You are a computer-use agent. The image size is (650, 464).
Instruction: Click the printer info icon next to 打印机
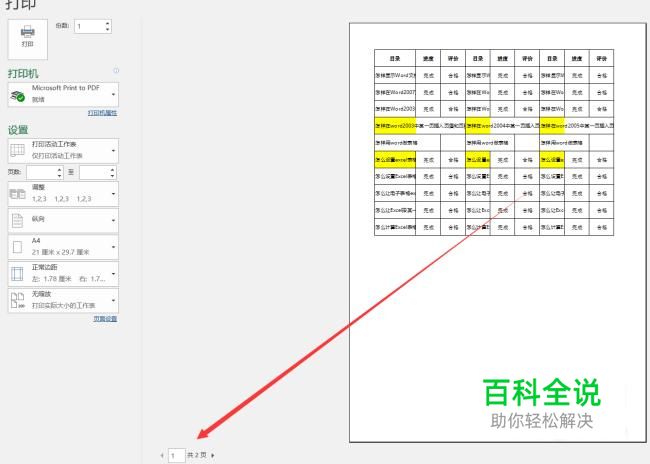116,70
